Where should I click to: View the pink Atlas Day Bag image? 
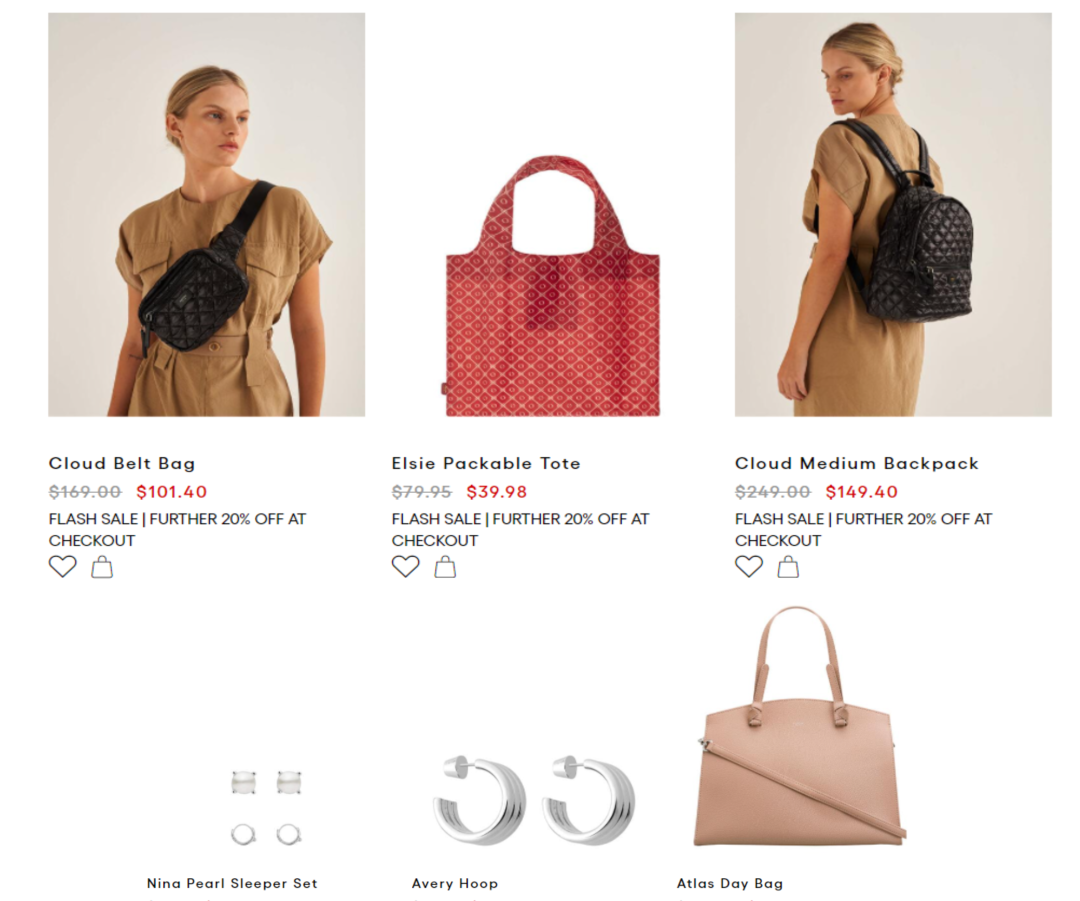(x=799, y=726)
